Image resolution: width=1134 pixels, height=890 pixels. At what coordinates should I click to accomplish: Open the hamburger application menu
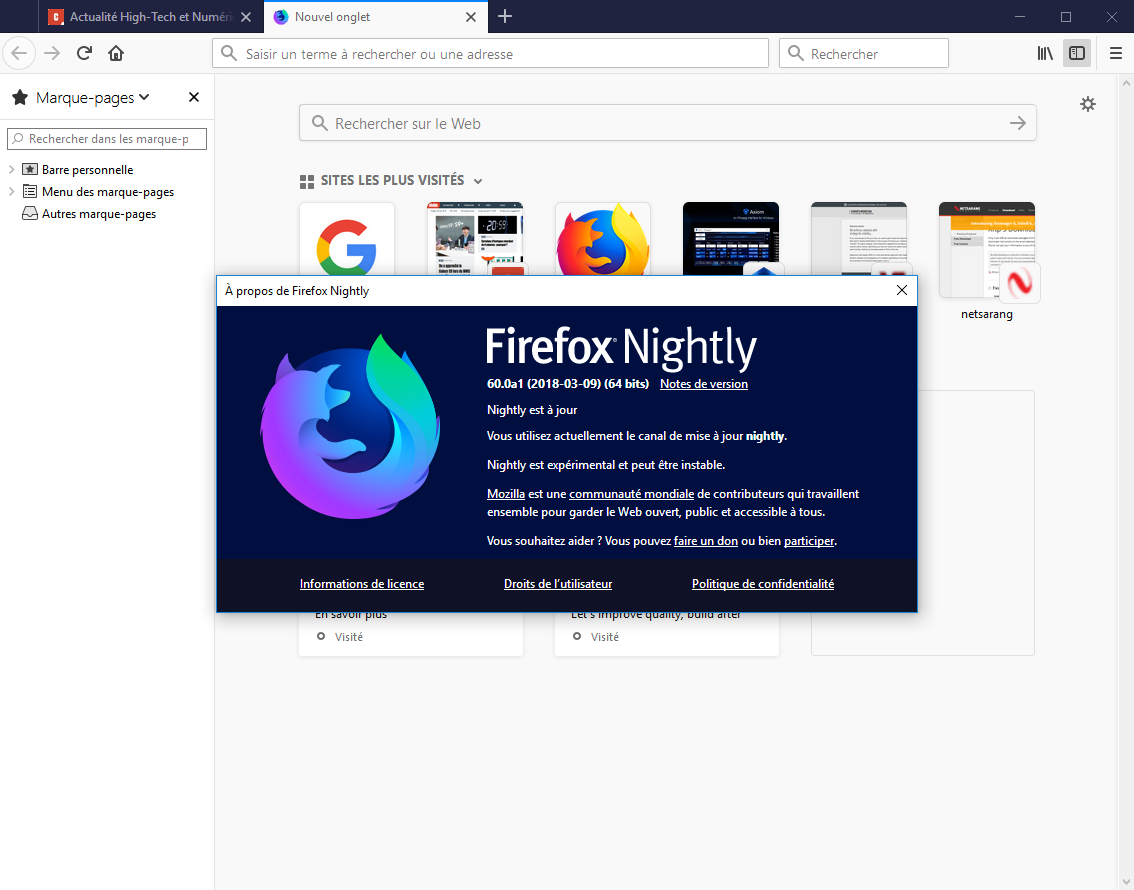tap(1115, 53)
